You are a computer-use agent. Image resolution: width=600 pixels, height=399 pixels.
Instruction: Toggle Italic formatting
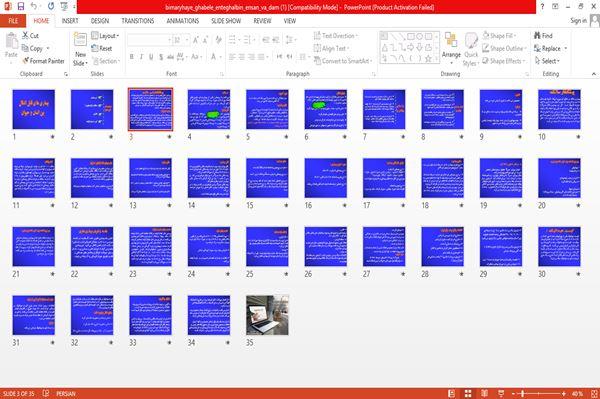141,57
